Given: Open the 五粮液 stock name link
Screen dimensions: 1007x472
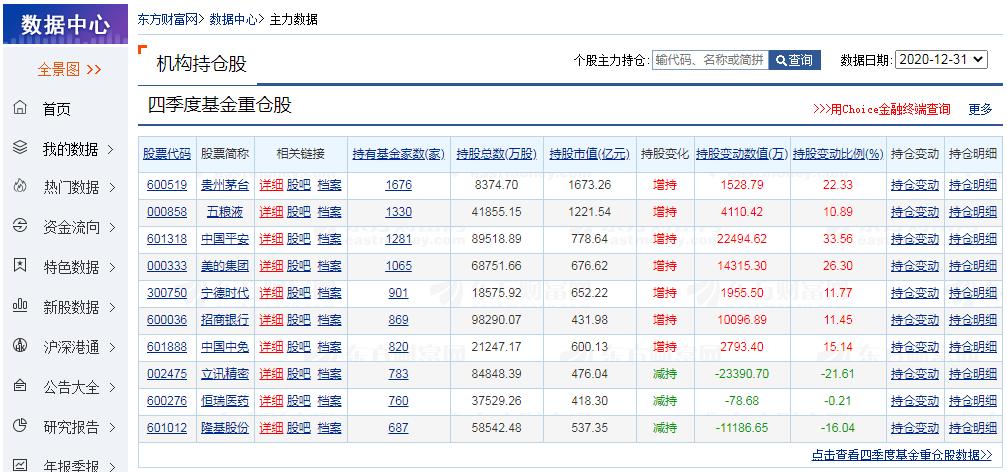Looking at the screenshot, I should point(225,212).
